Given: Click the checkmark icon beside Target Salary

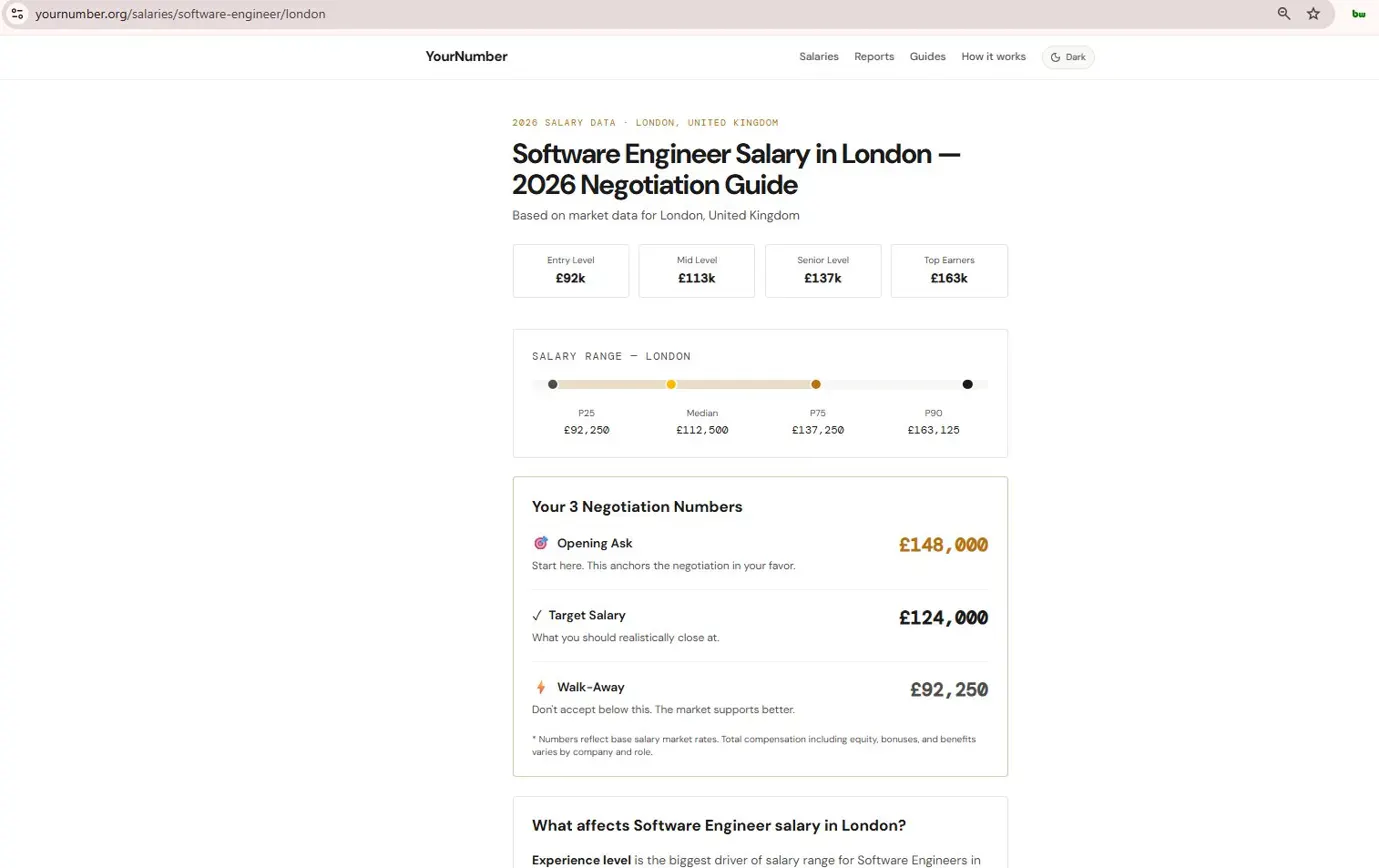Looking at the screenshot, I should [537, 615].
